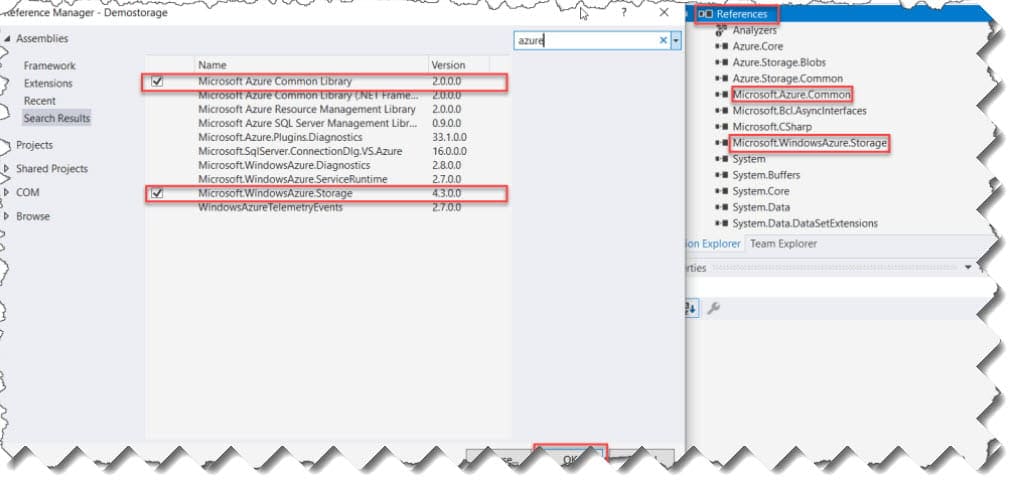1016x486 pixels.
Task: Open the Properties panel object dropdown
Action: 968,268
